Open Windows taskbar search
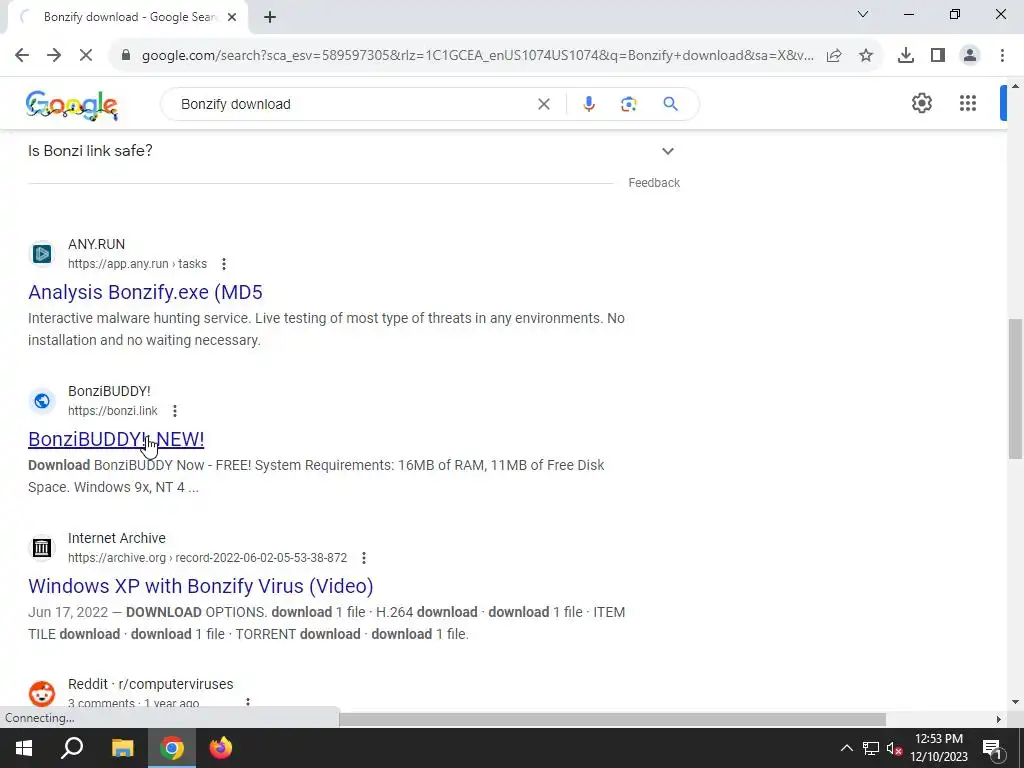The image size is (1024, 768). click(72, 748)
